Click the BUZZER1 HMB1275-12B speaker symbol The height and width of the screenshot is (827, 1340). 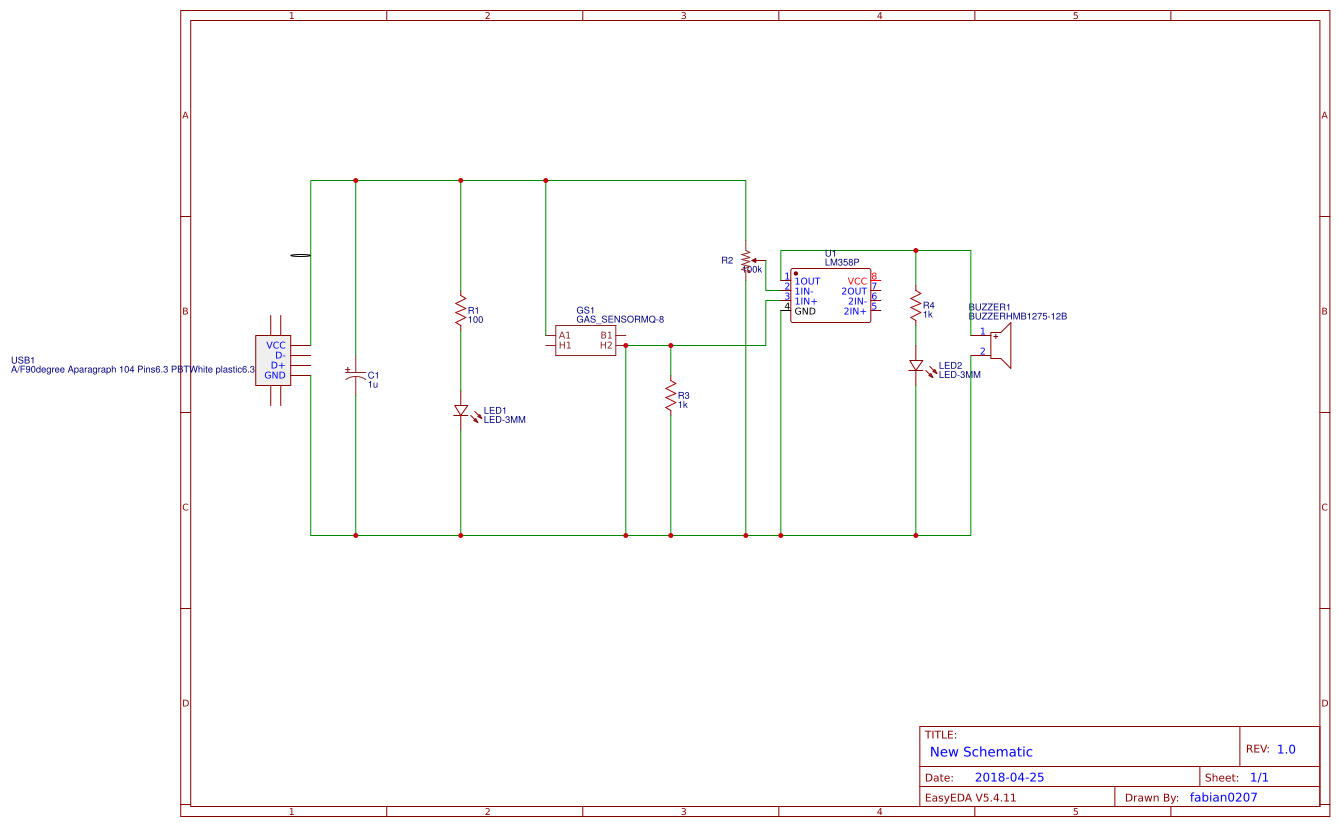[x=1002, y=345]
